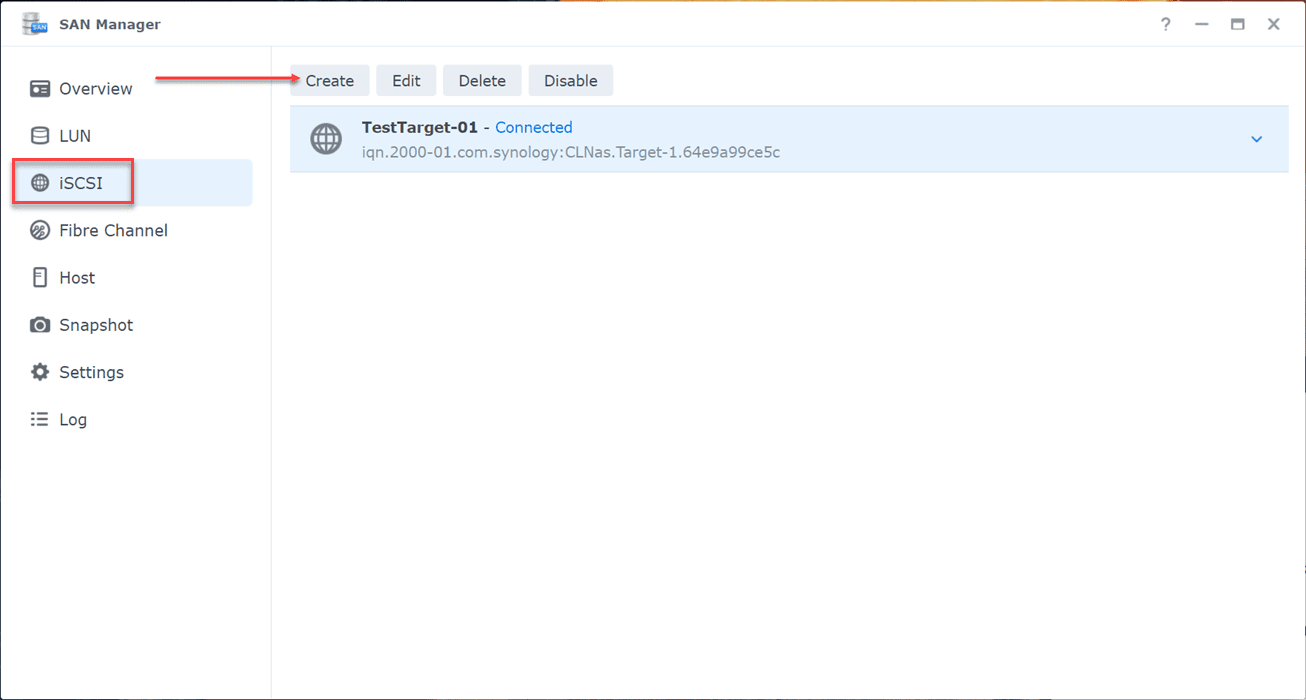Click the Settings gear icon

tap(39, 371)
